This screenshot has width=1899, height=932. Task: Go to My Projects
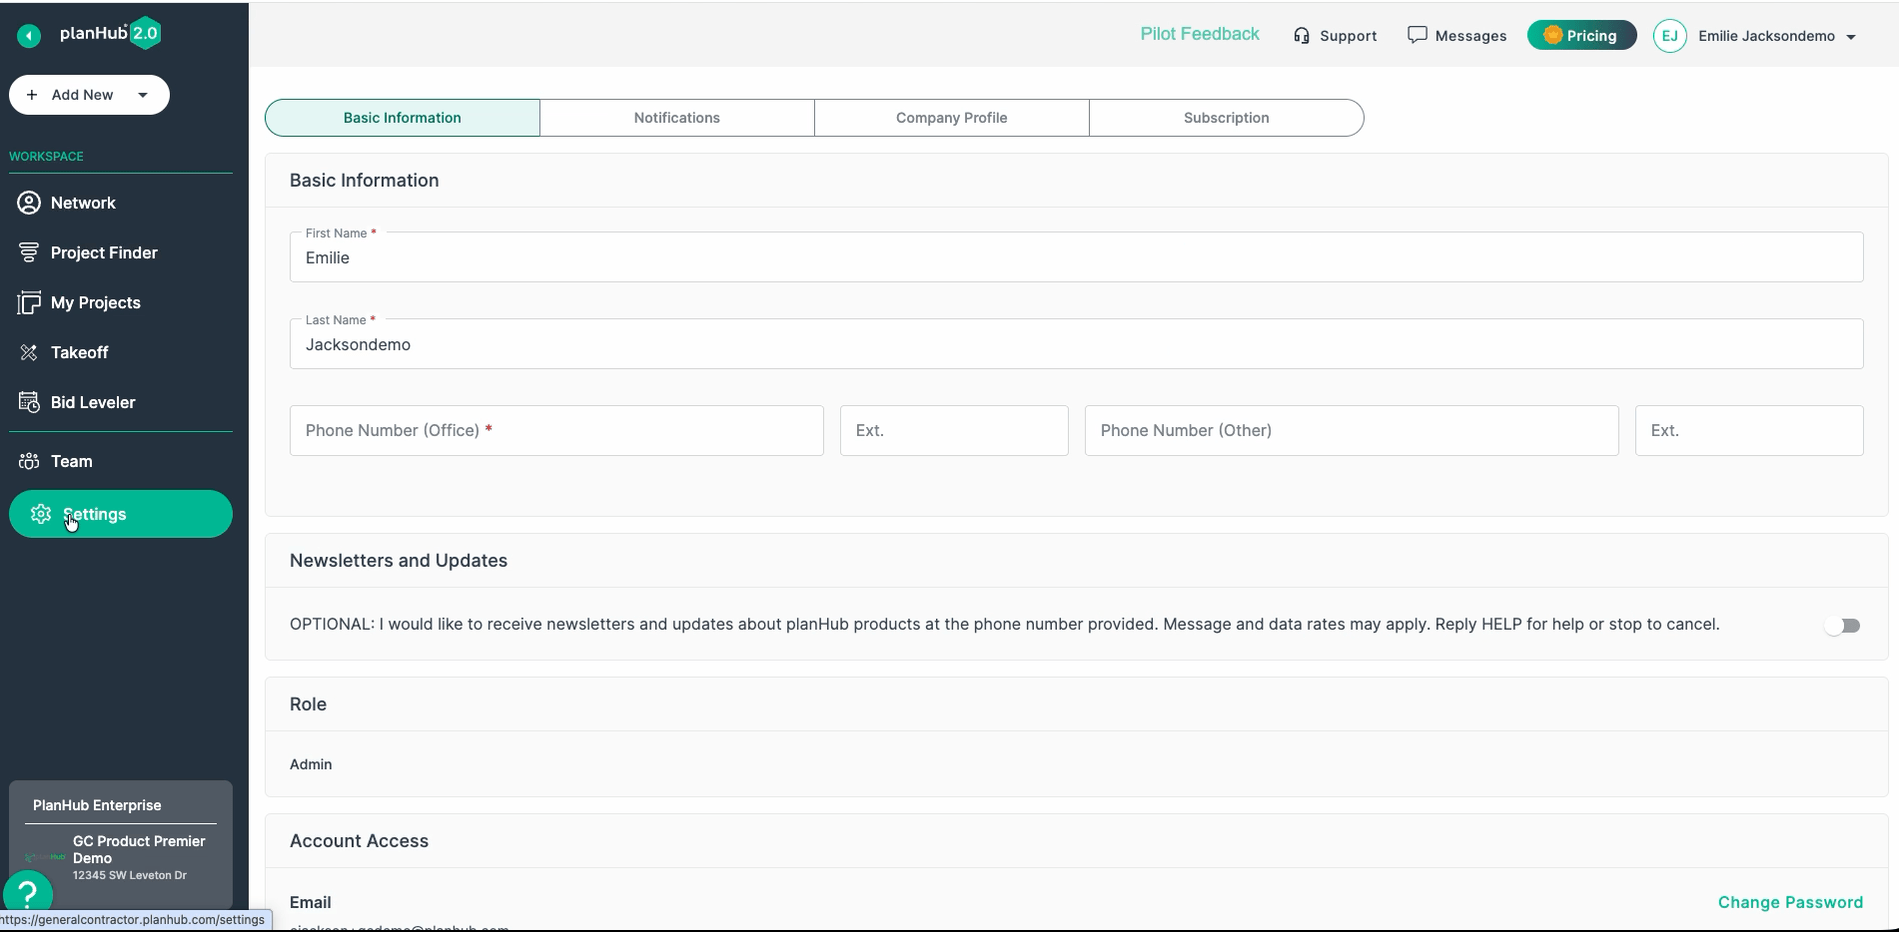[96, 303]
